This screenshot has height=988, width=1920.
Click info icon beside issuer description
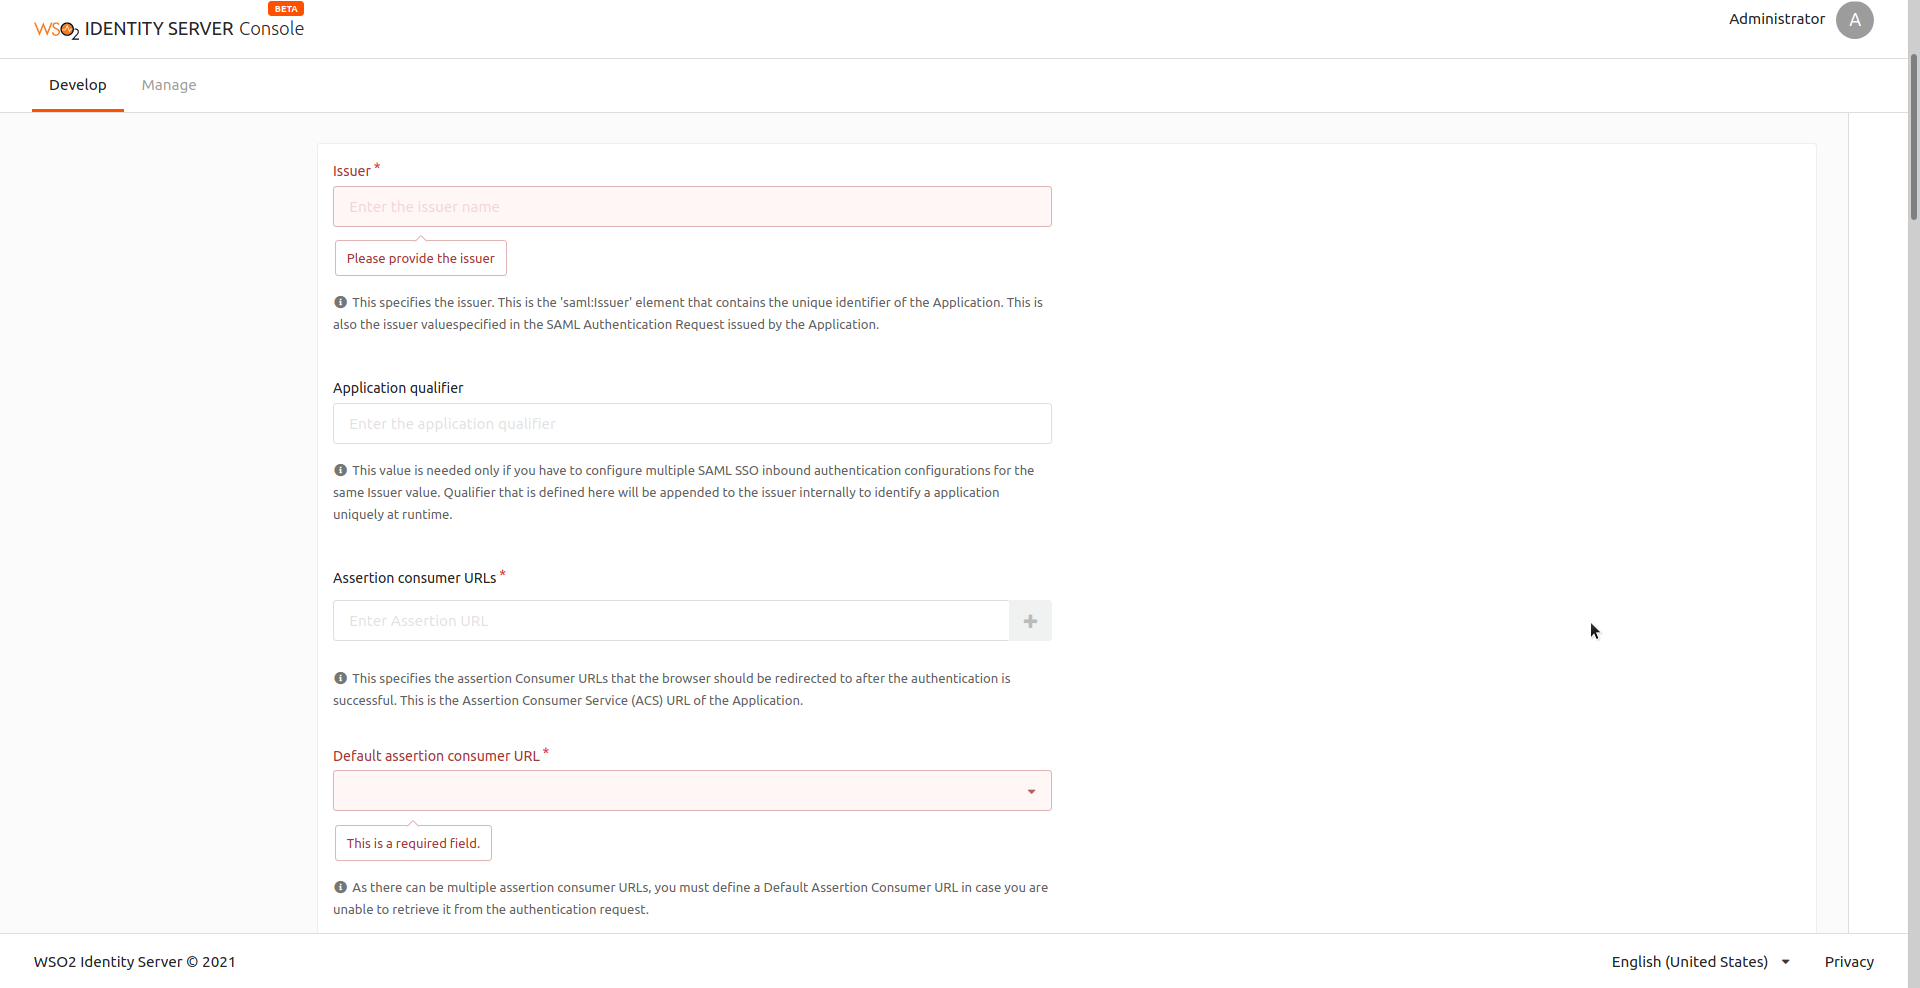(340, 302)
